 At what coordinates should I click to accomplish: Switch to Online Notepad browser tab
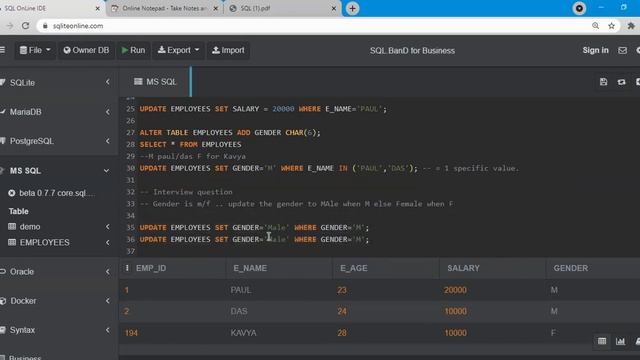[x=164, y=8]
